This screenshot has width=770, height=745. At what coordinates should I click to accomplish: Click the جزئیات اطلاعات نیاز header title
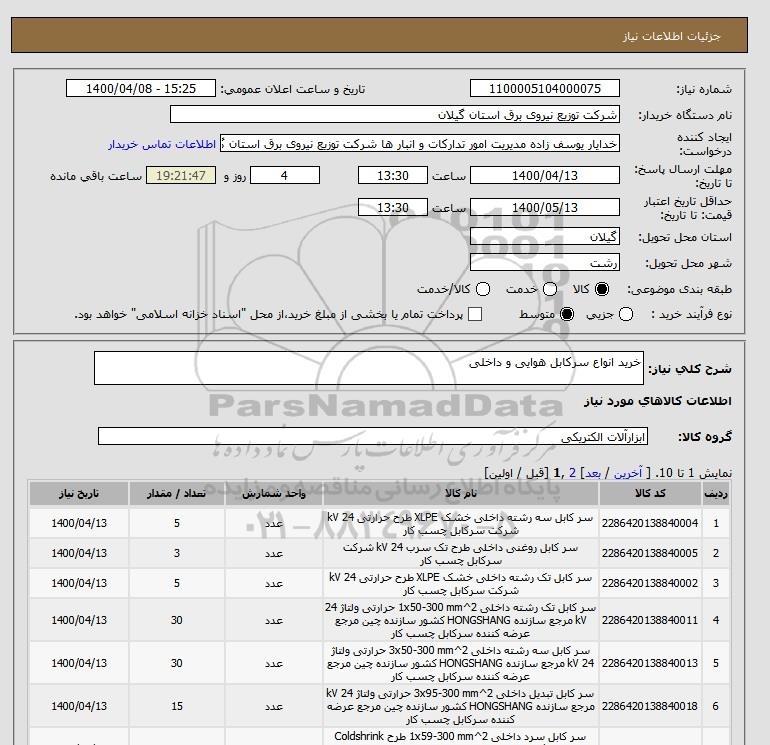click(671, 36)
